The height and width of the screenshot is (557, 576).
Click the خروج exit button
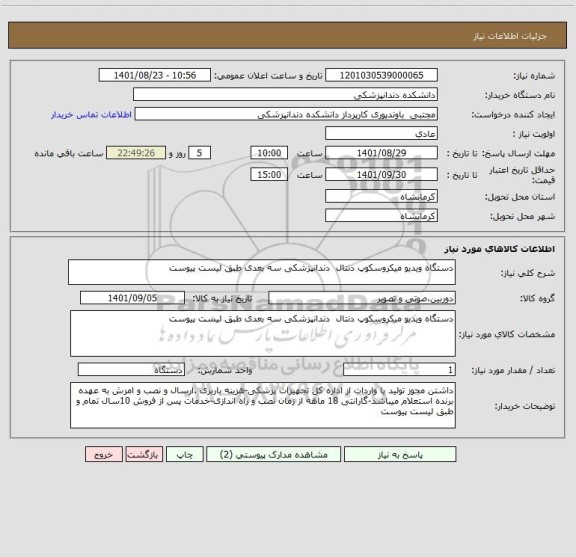click(104, 454)
